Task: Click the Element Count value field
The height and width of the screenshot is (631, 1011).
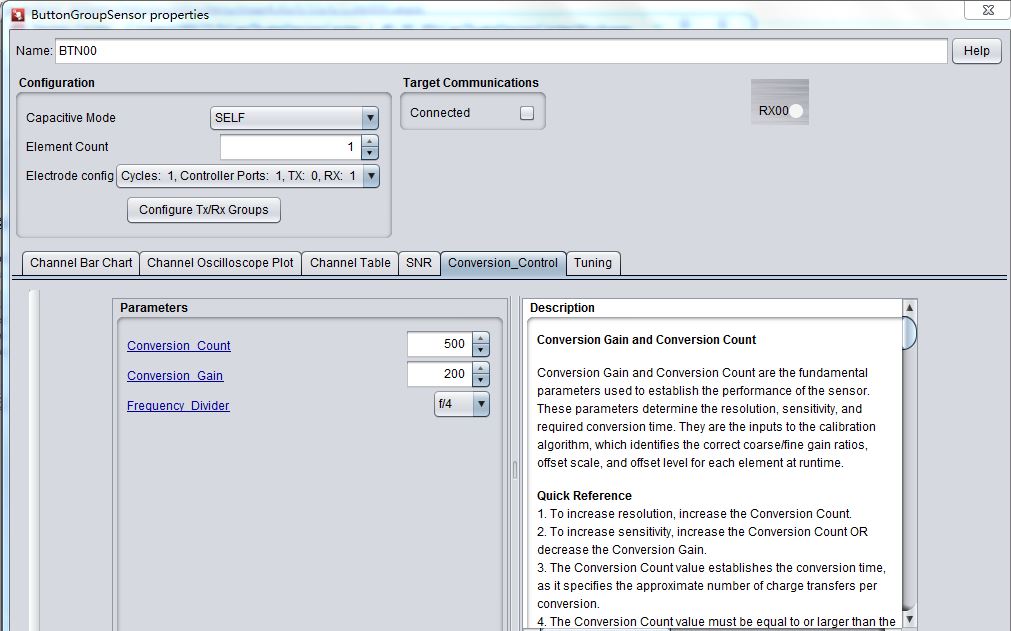Action: tap(291, 147)
